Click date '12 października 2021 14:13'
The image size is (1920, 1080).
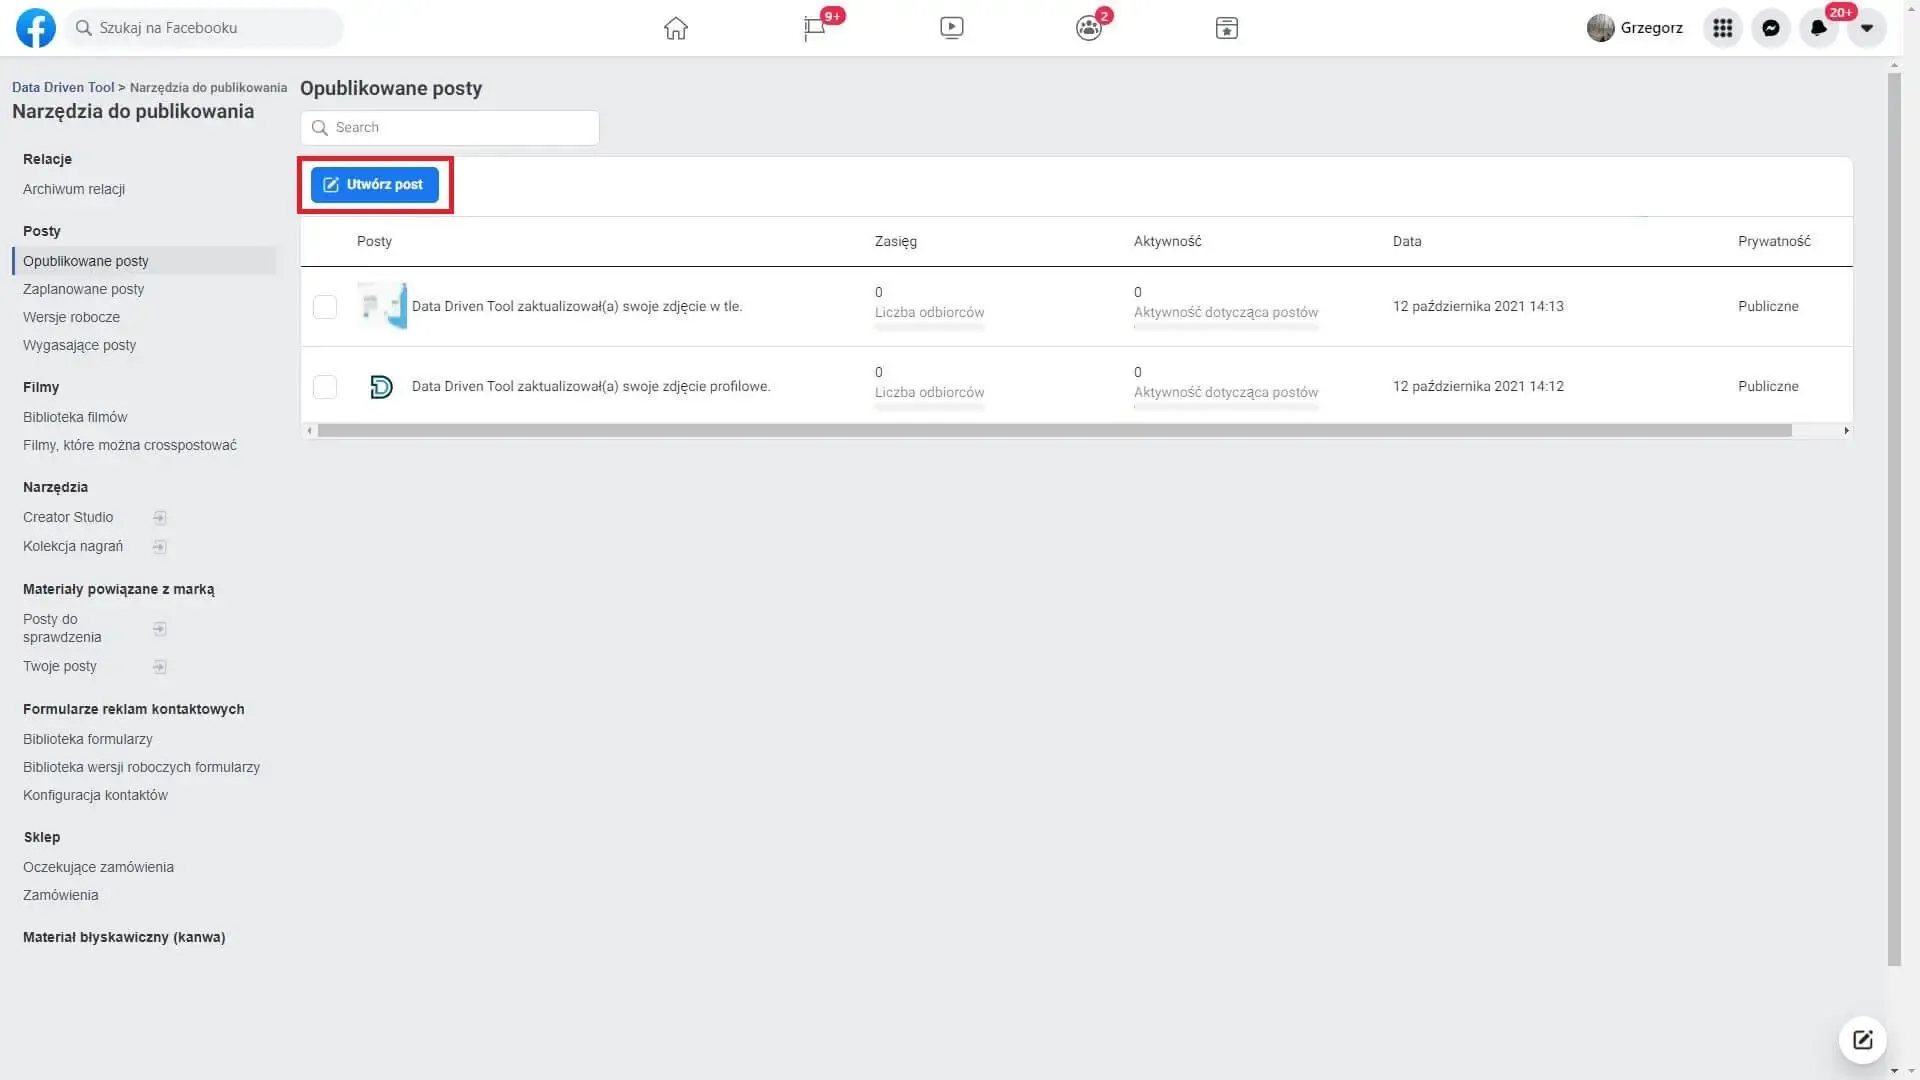[x=1478, y=306]
